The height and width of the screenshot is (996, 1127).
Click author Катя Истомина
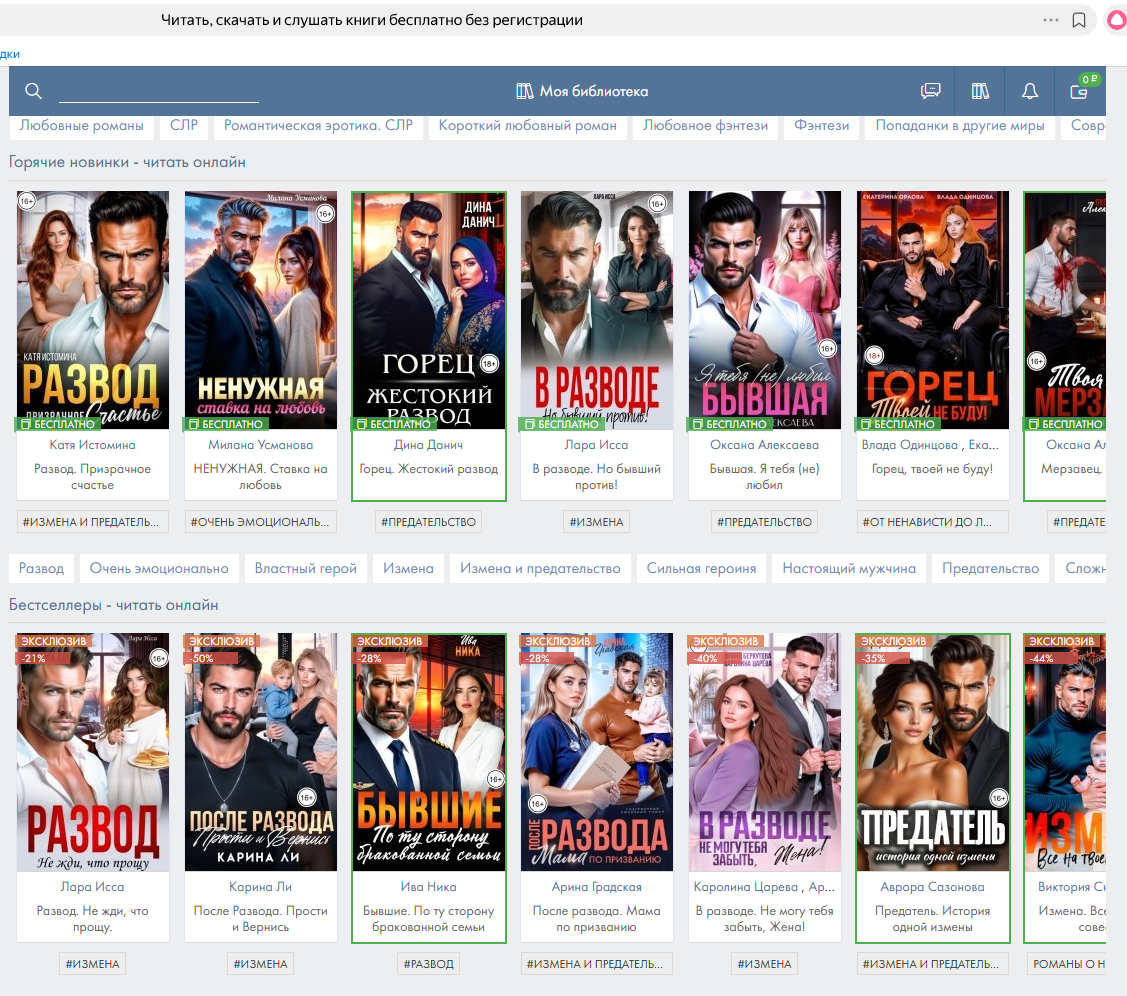pos(92,445)
